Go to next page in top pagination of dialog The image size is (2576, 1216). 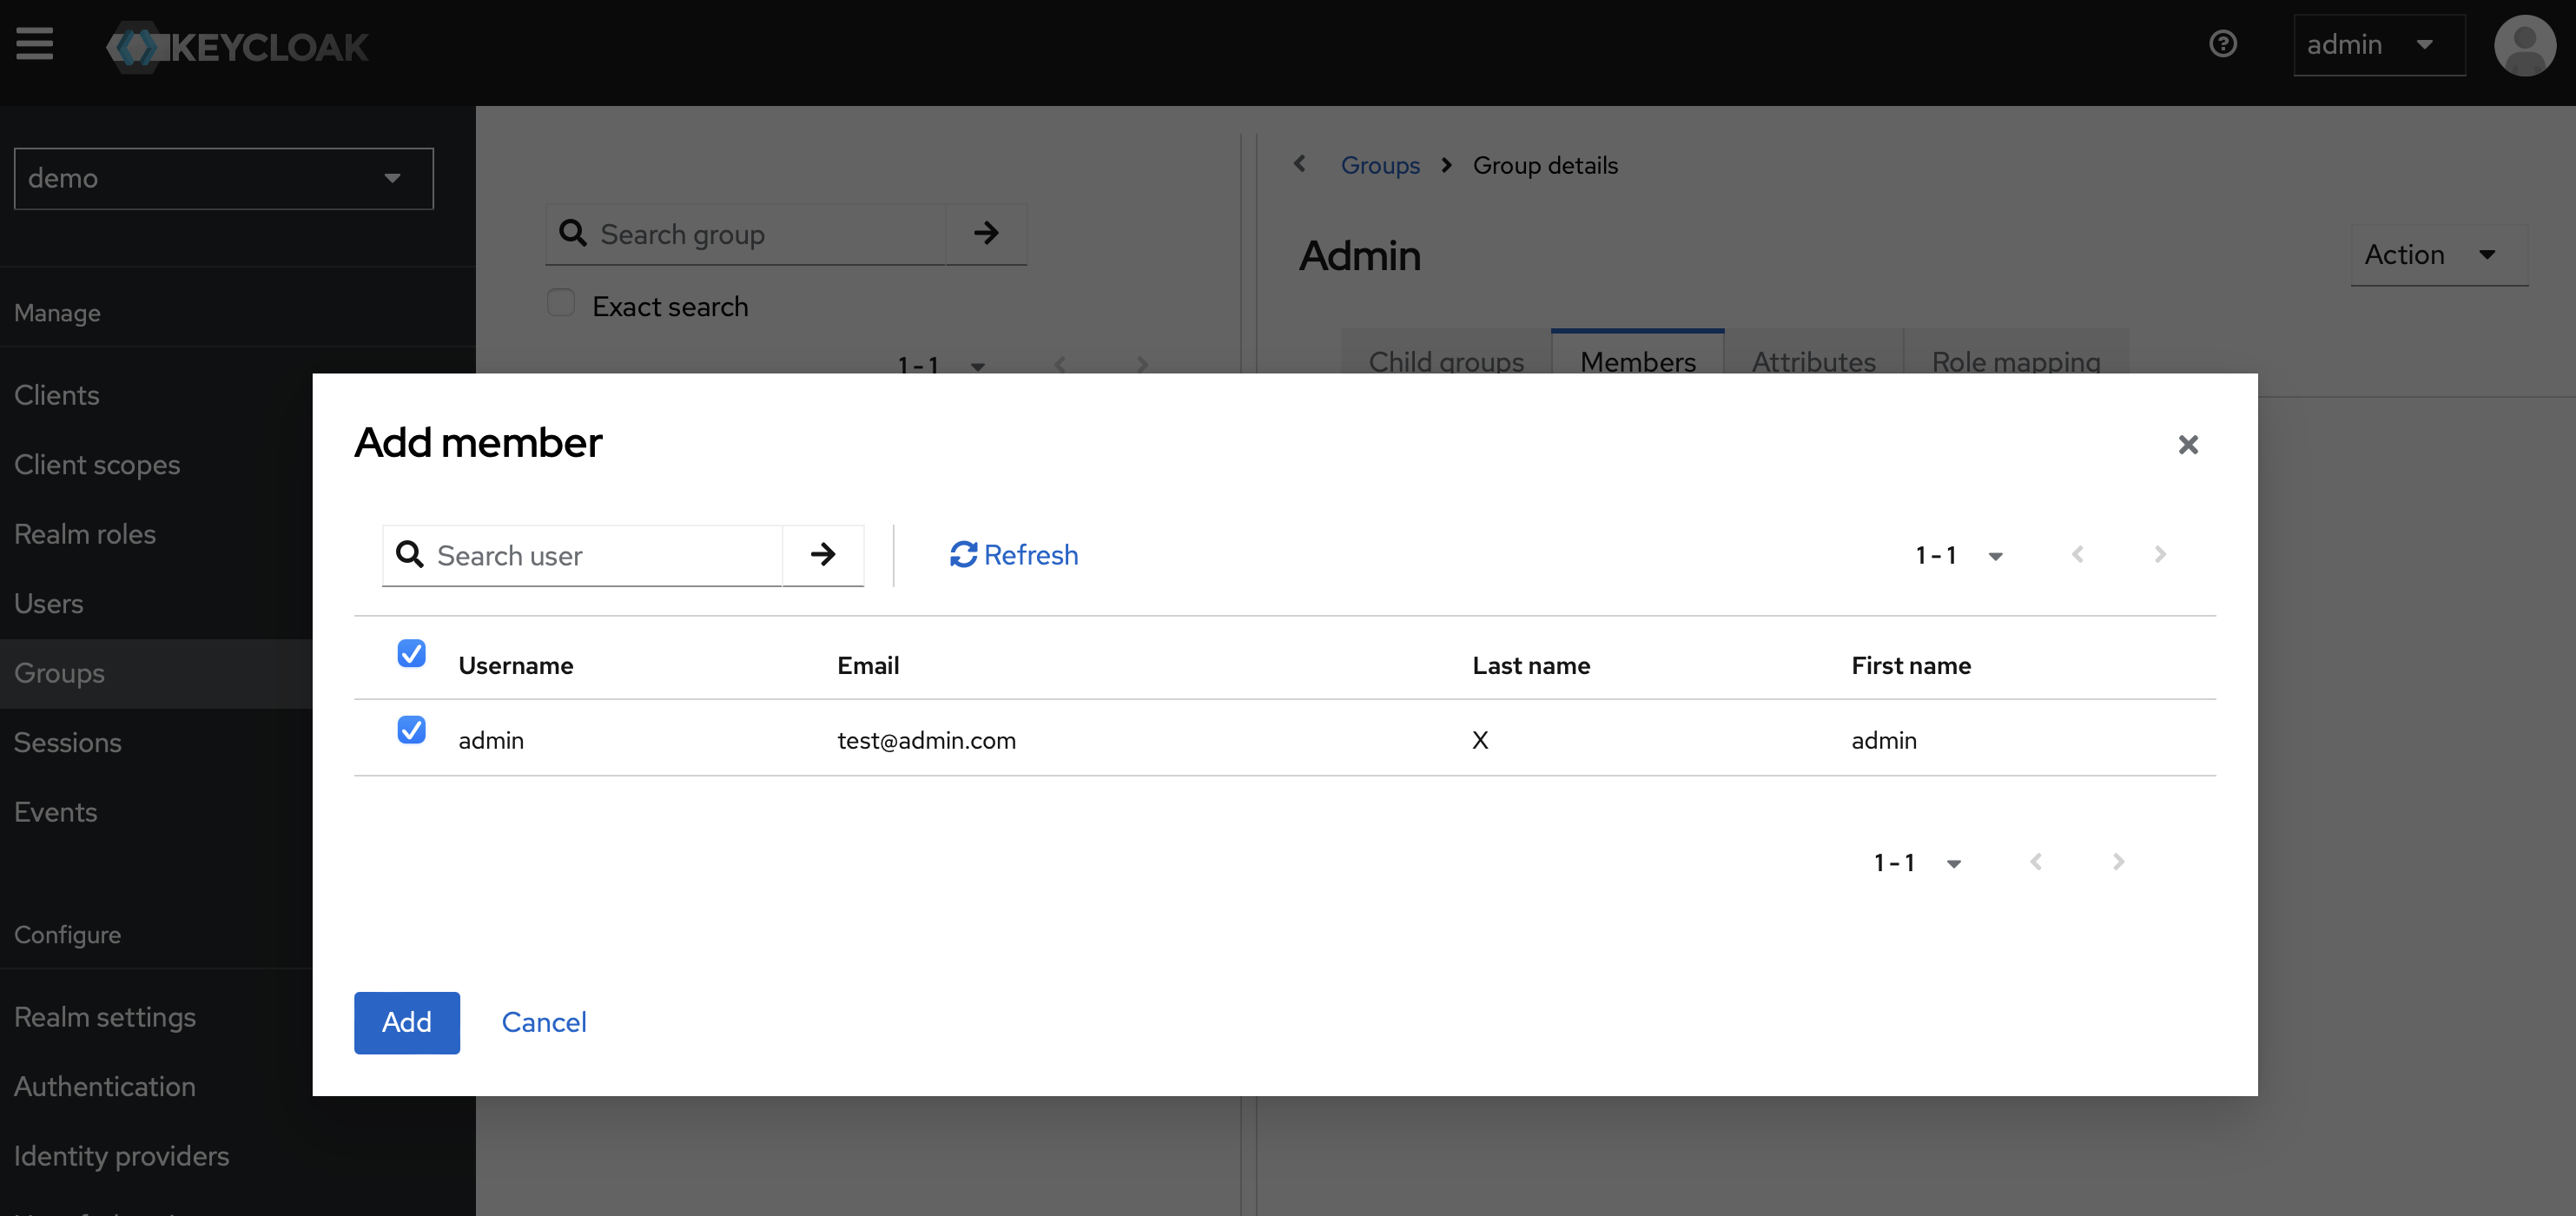coord(2160,555)
